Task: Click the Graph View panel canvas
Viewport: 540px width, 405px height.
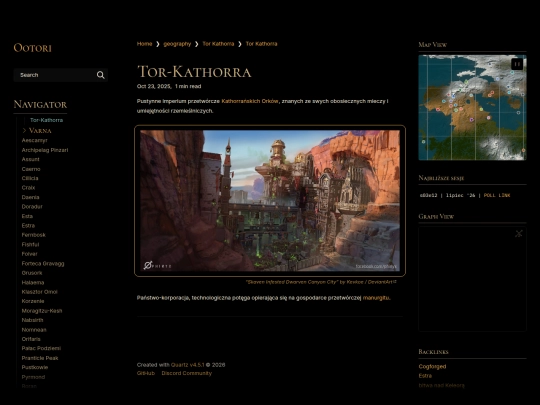Action: (x=472, y=279)
